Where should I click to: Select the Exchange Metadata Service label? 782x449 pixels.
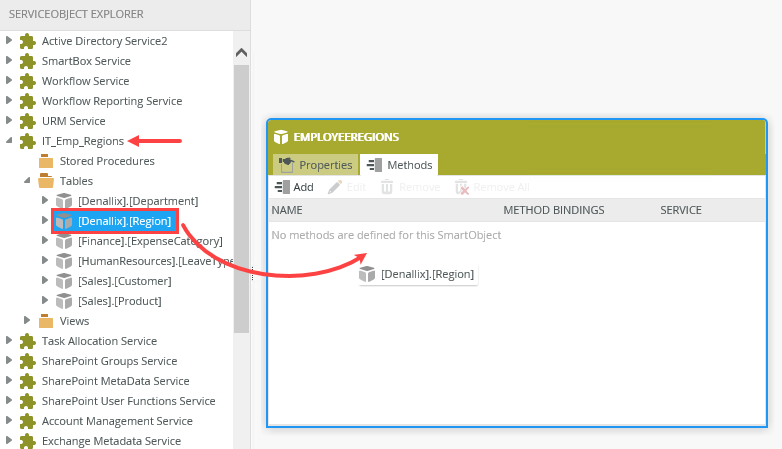tap(111, 441)
